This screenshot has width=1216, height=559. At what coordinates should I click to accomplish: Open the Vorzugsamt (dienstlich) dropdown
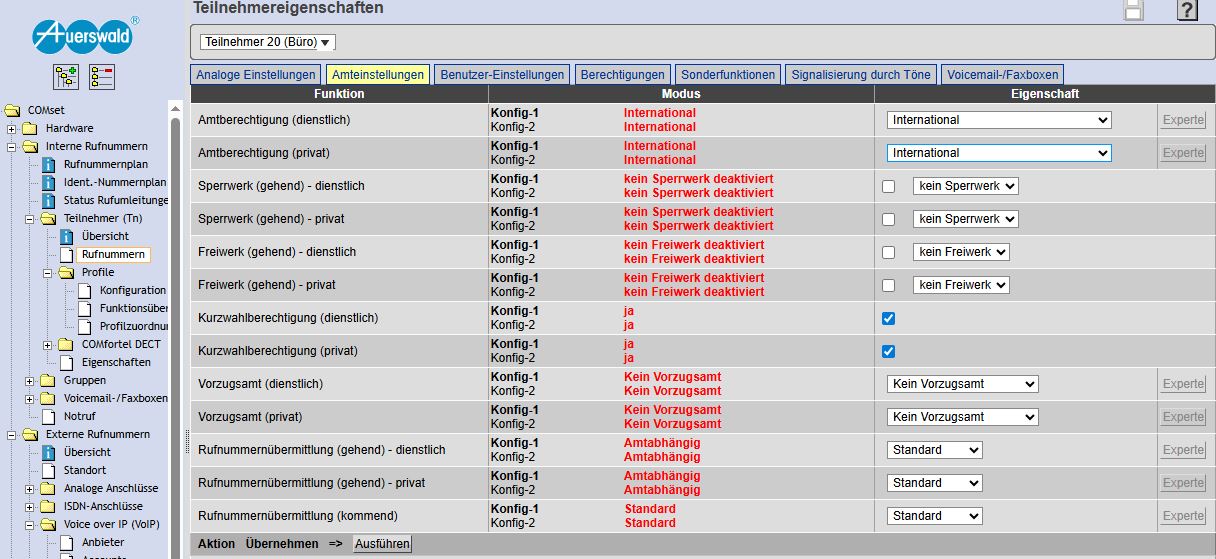(962, 384)
